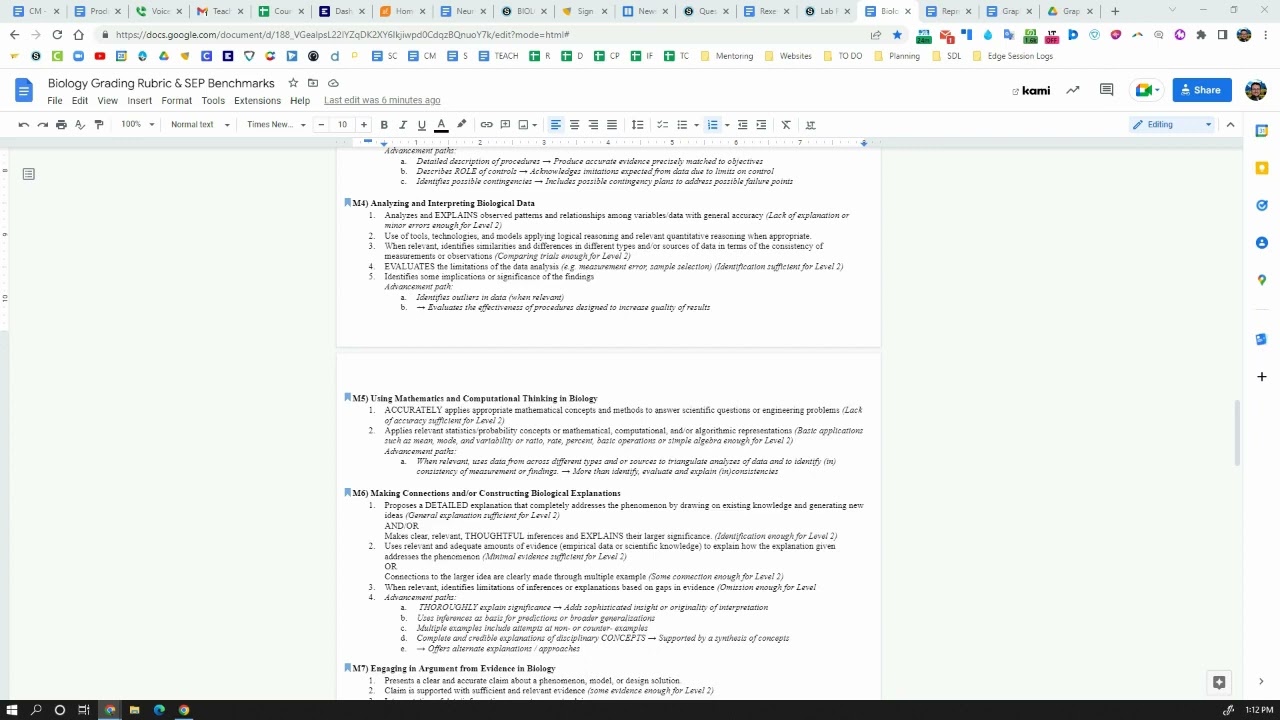Open line and paragraph spacing options
This screenshot has width=1280, height=720.
[x=637, y=125]
